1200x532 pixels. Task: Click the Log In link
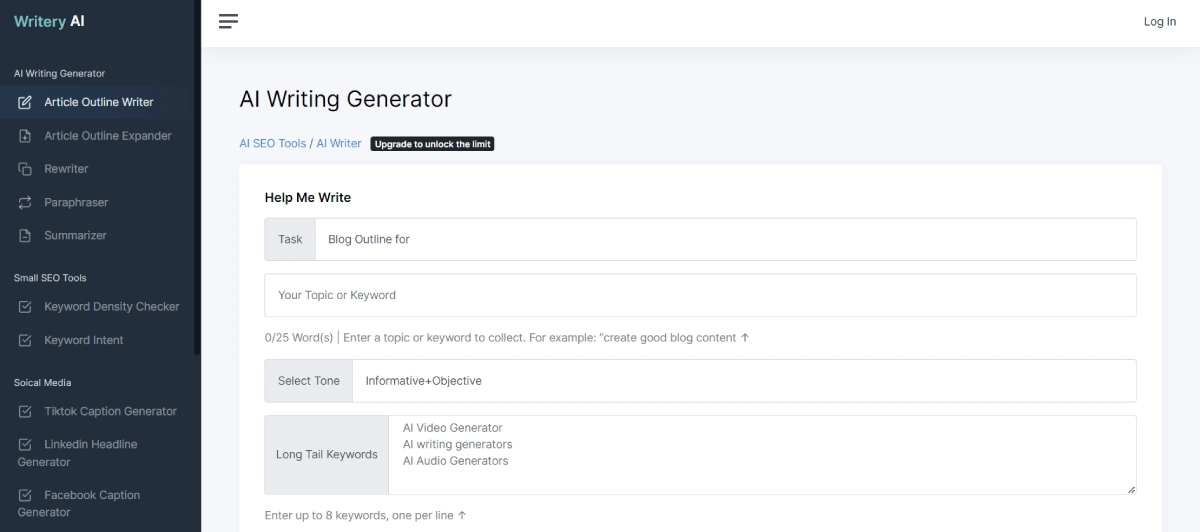click(x=1159, y=22)
